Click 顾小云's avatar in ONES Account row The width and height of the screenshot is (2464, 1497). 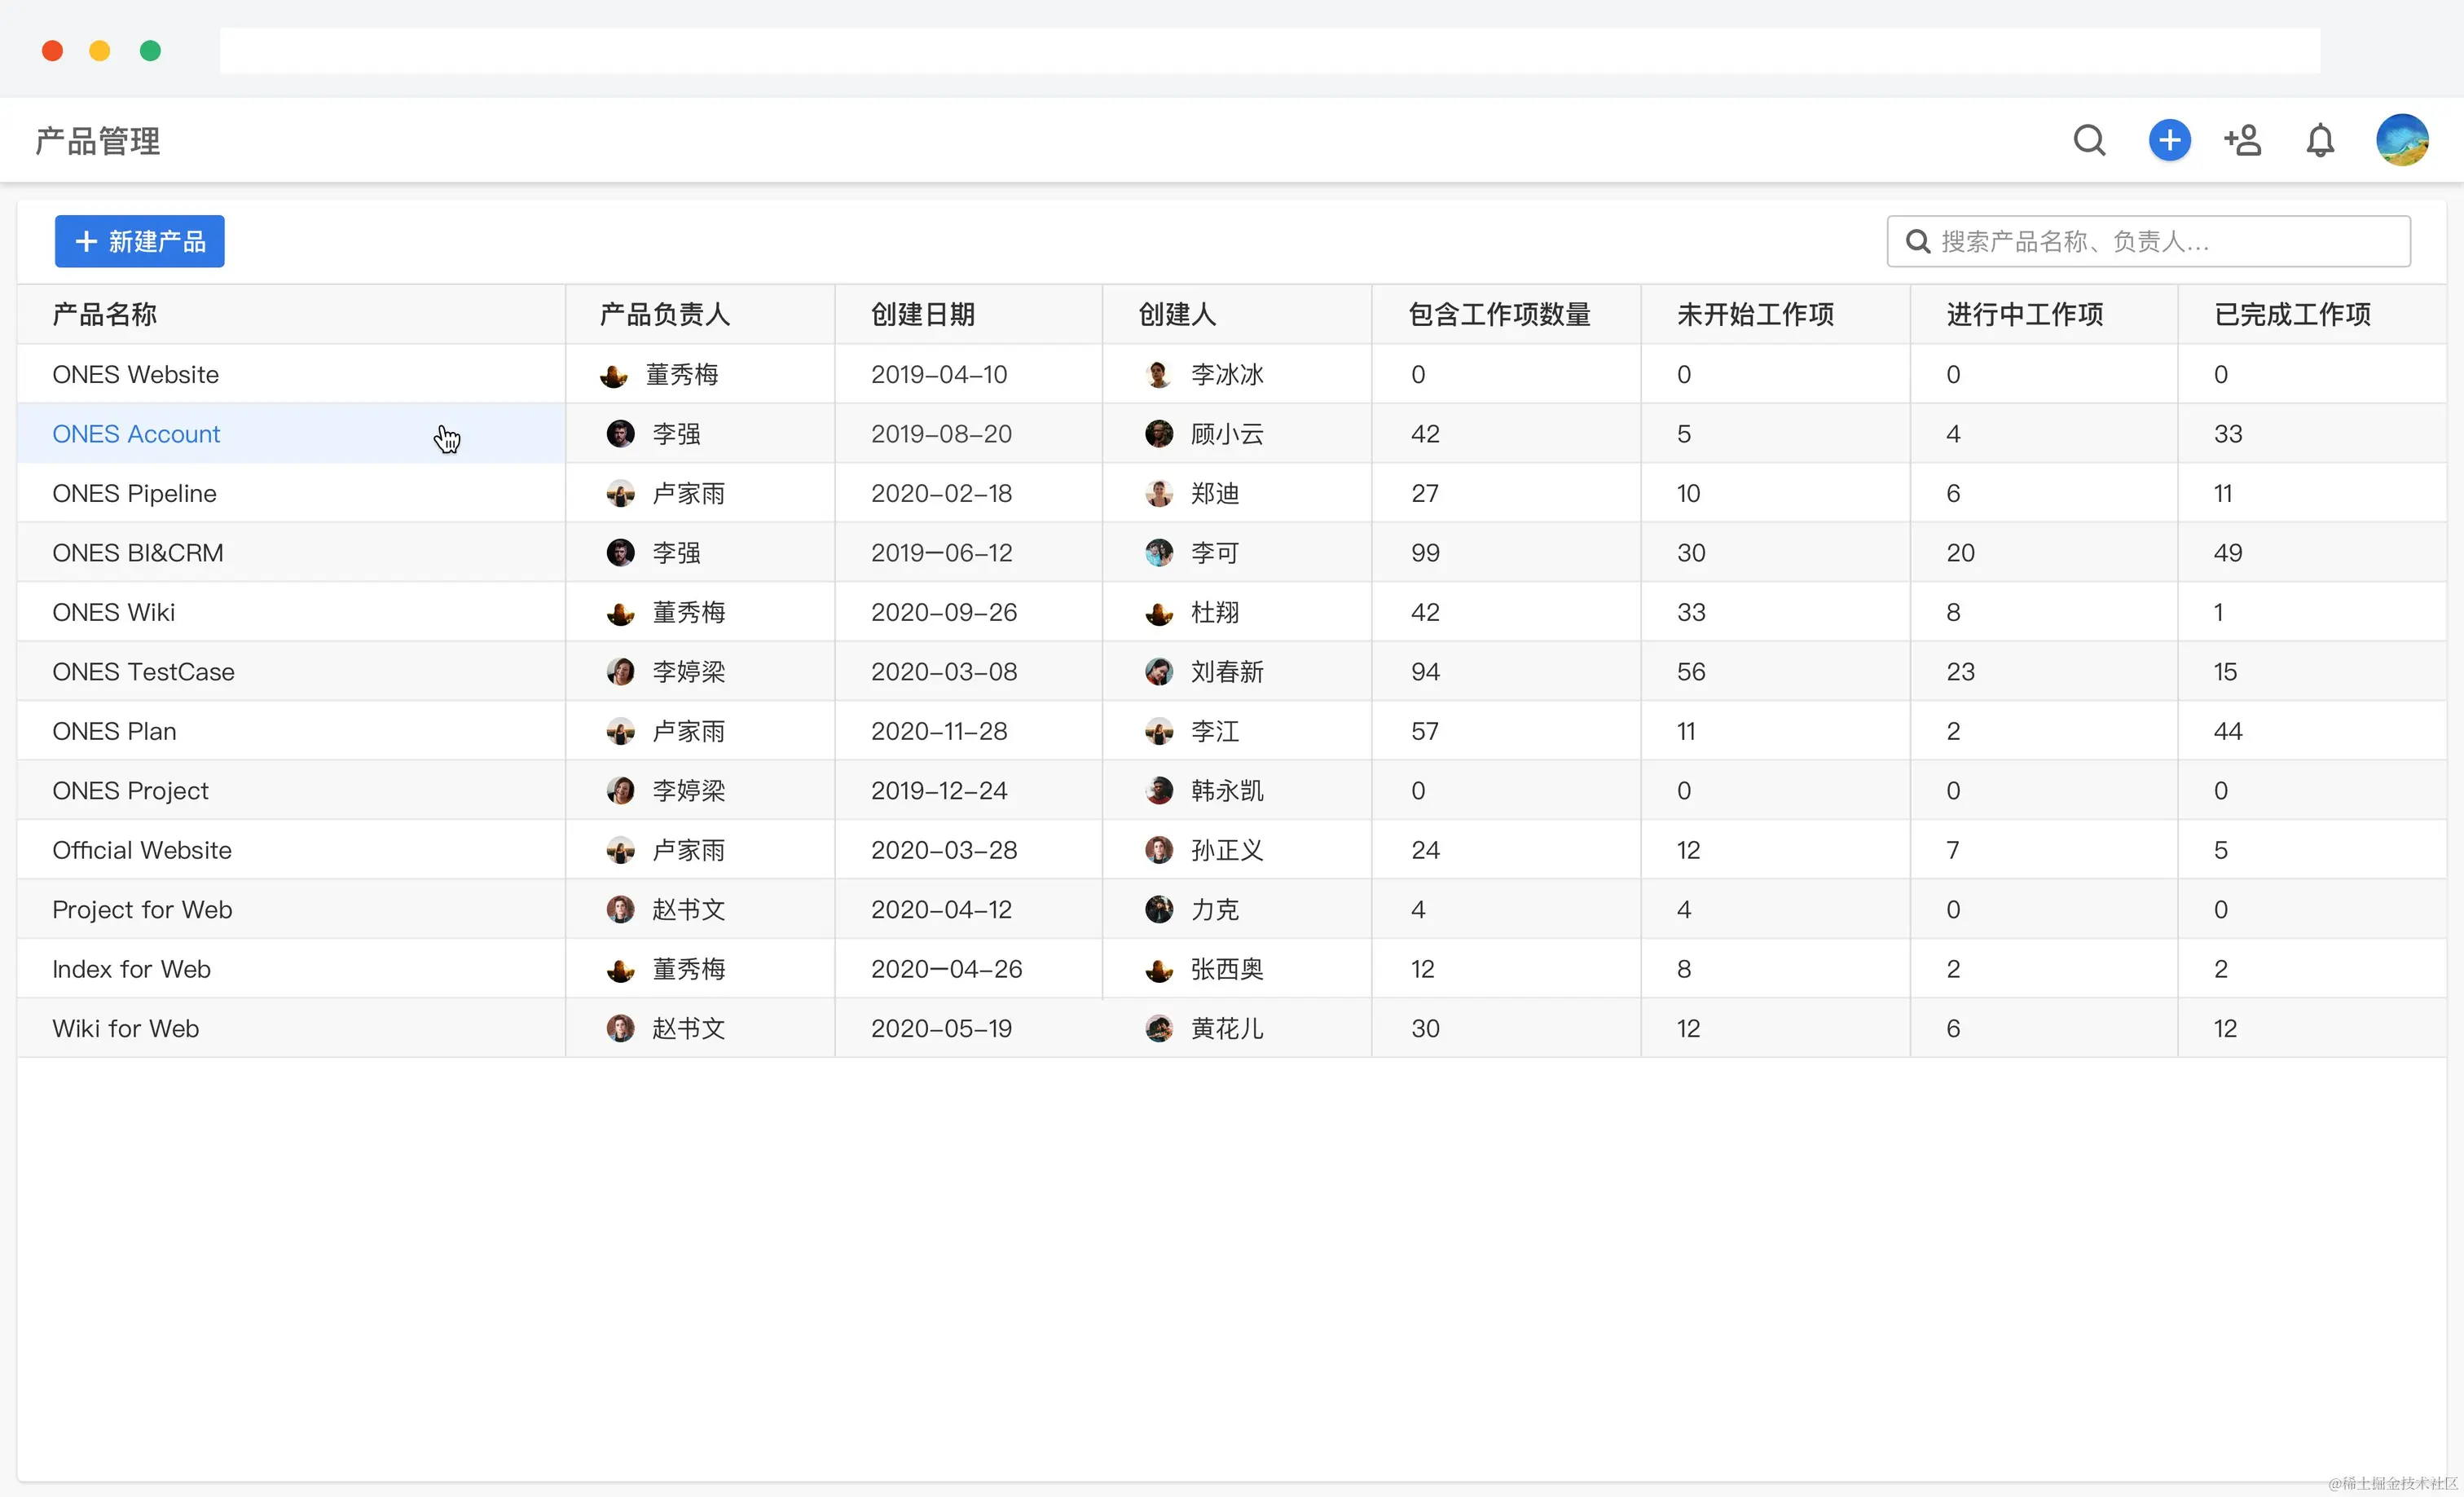click(1159, 434)
